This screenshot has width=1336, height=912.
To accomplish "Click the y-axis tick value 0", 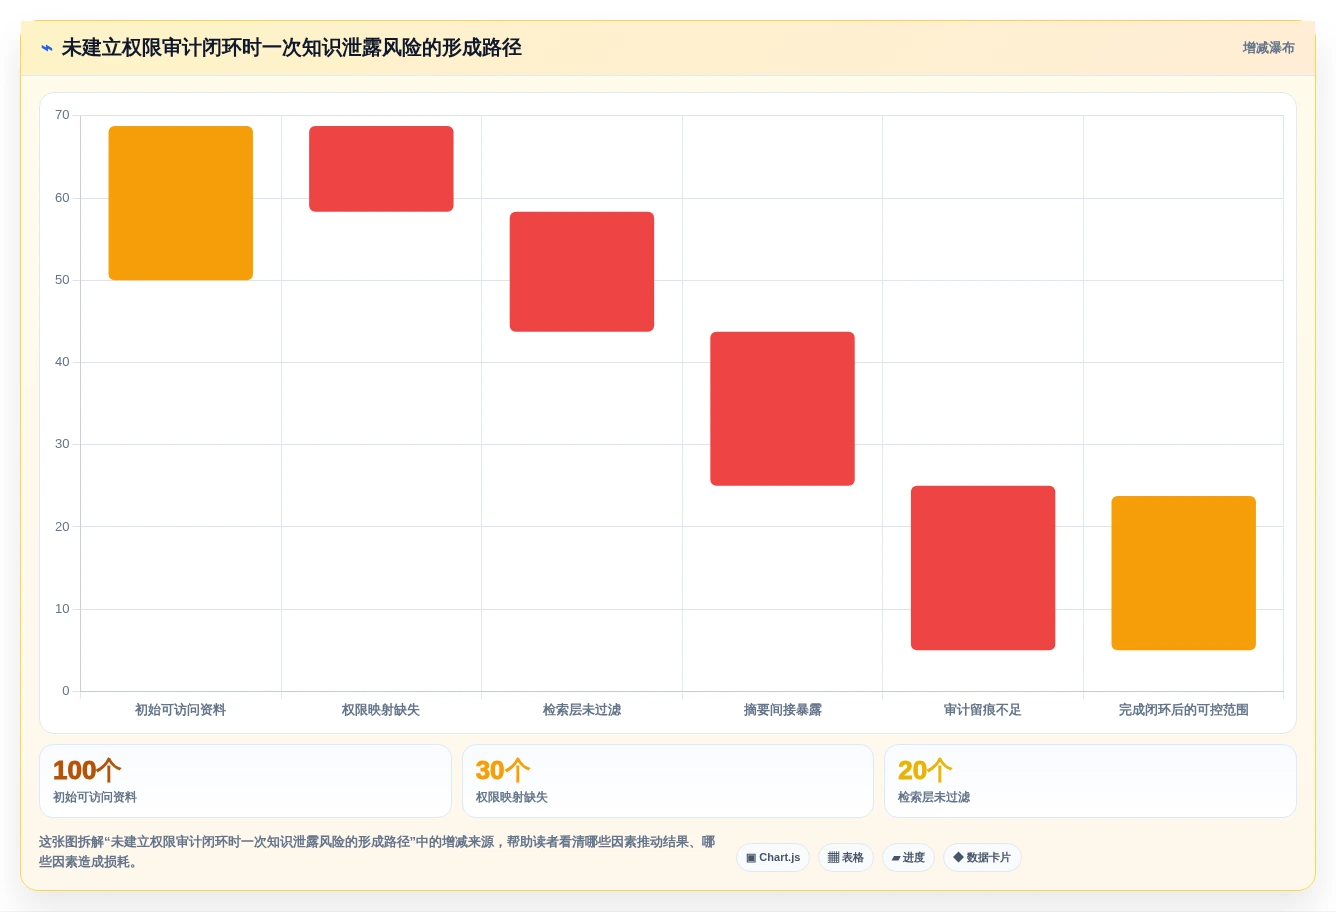I will (x=66, y=691).
